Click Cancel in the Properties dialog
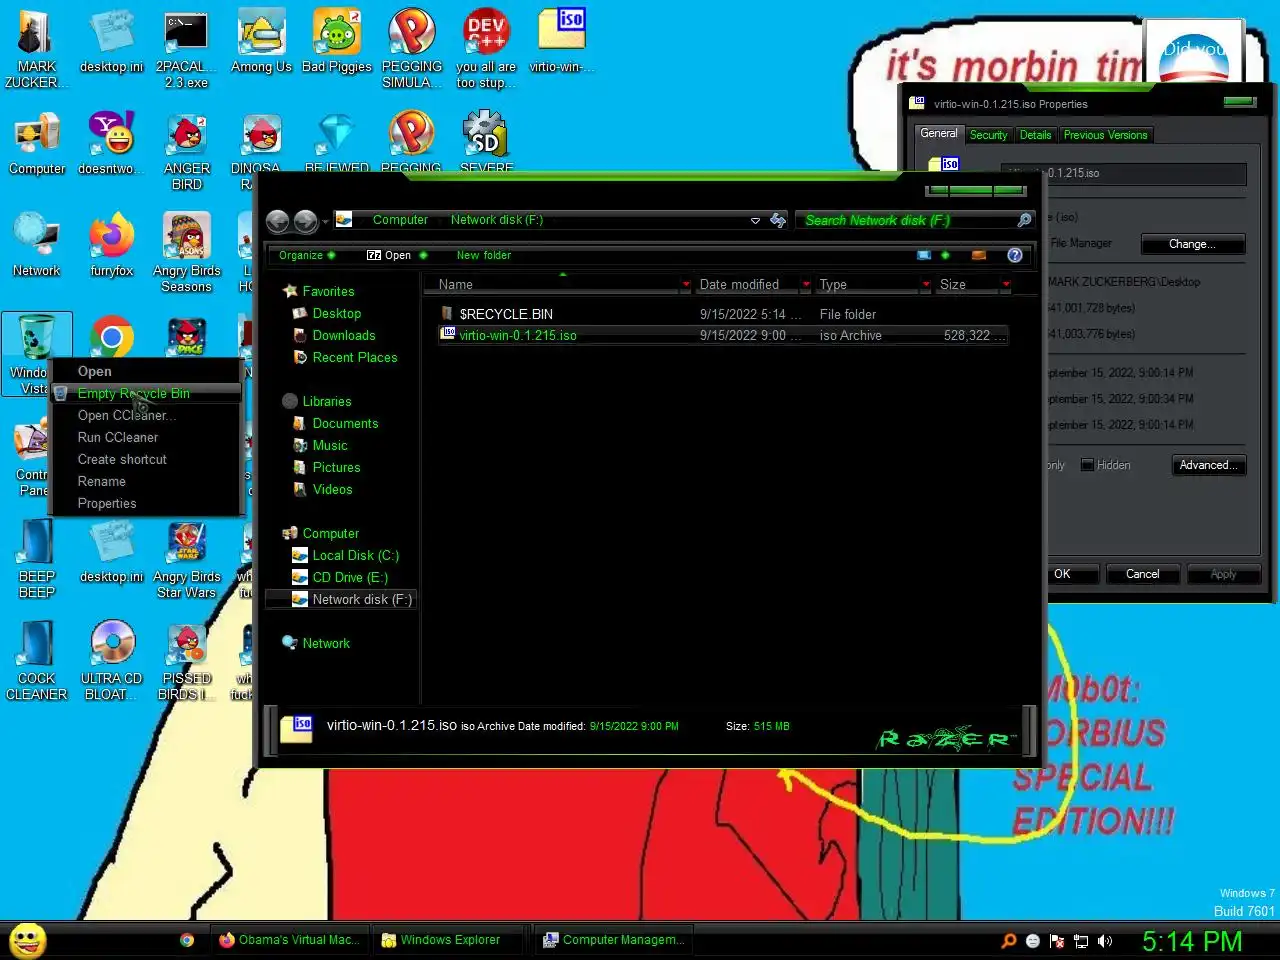The image size is (1280, 960). point(1142,574)
